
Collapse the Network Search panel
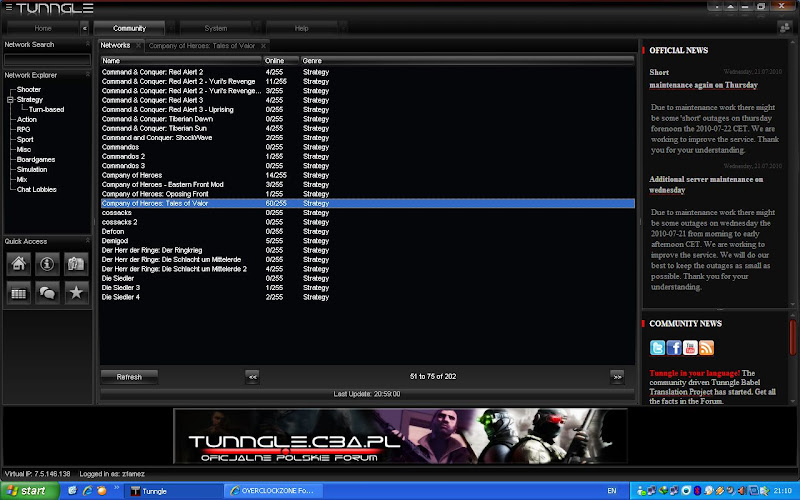point(87,44)
